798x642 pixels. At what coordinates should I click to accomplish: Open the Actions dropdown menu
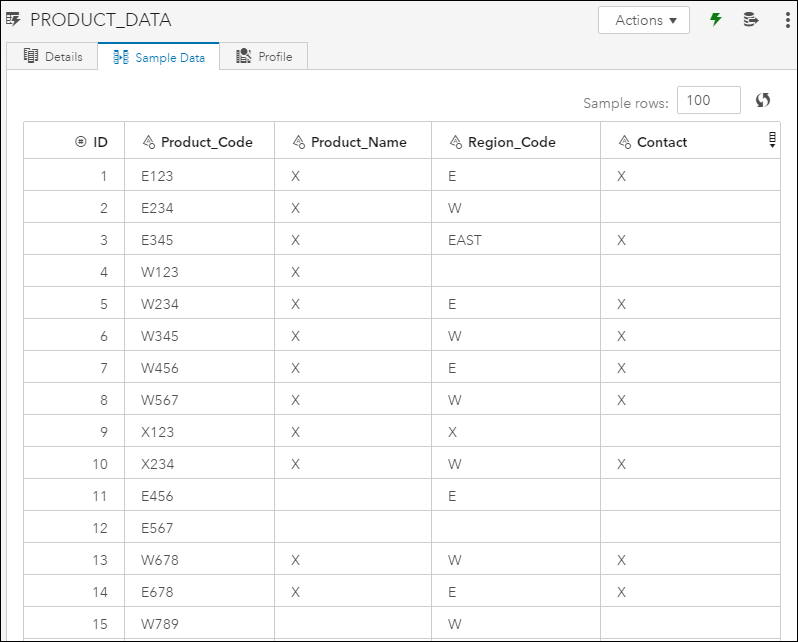coord(644,20)
